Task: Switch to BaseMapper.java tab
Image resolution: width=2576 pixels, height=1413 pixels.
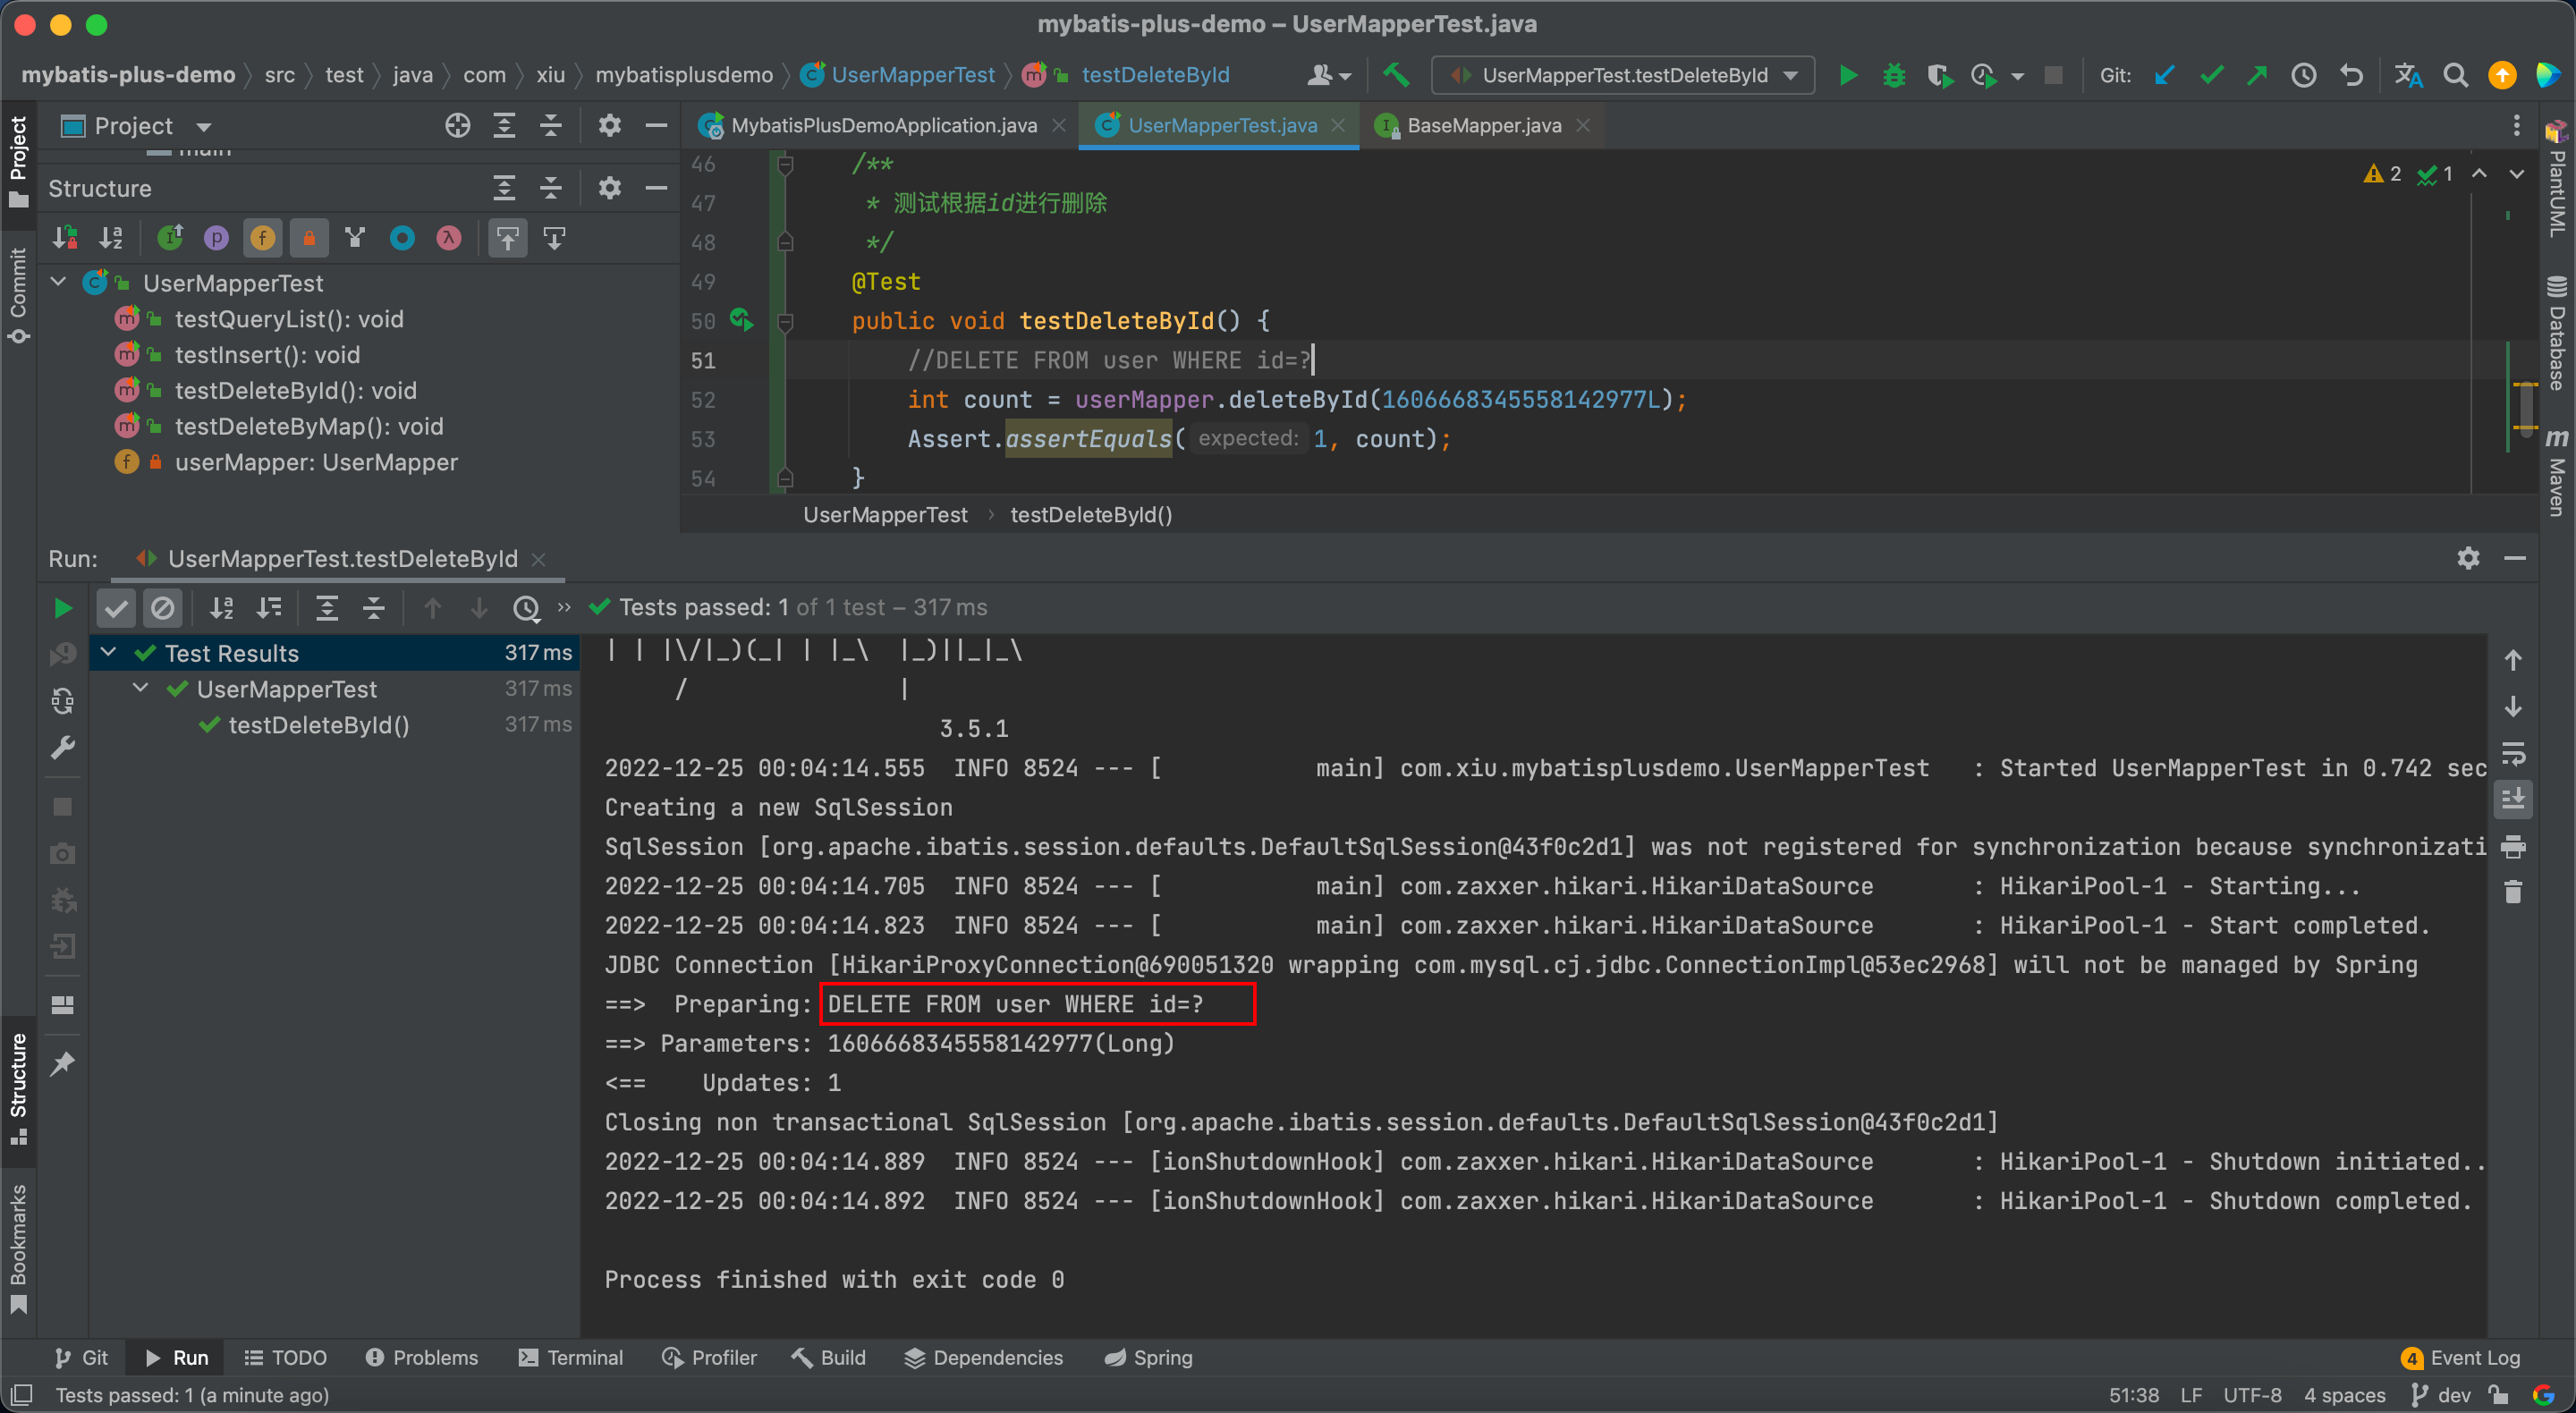Action: click(x=1483, y=125)
